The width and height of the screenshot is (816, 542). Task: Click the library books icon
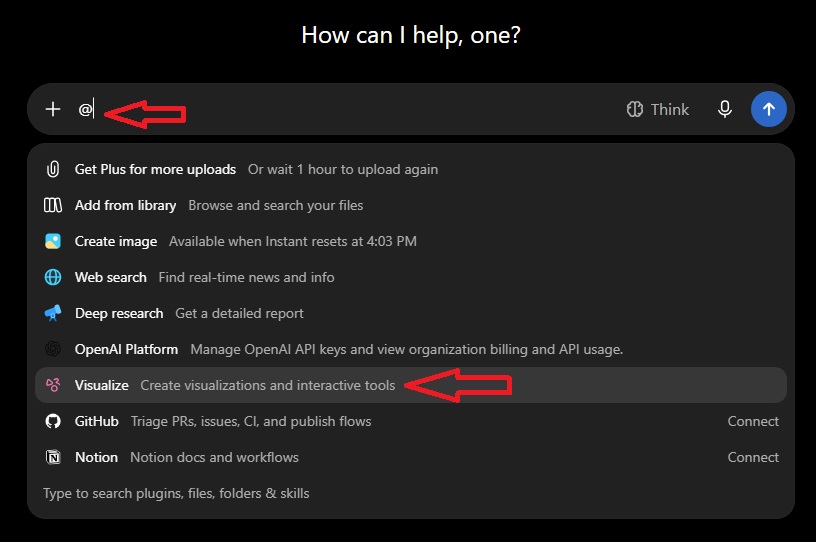click(x=53, y=205)
